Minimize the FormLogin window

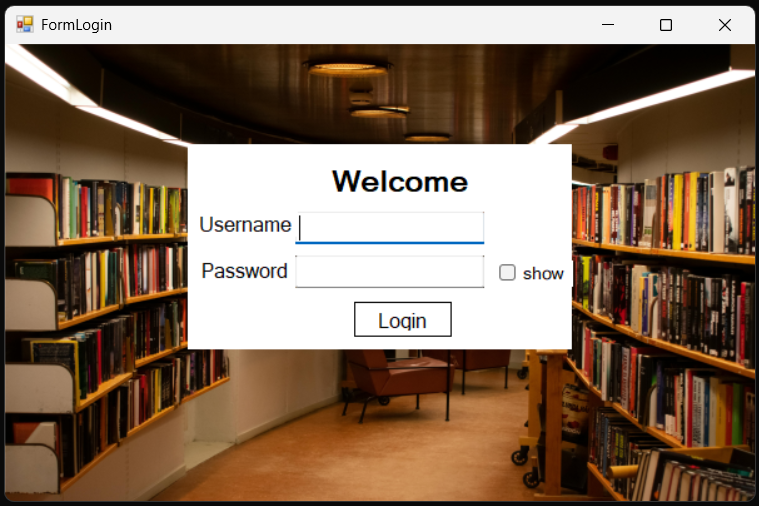tap(607, 25)
